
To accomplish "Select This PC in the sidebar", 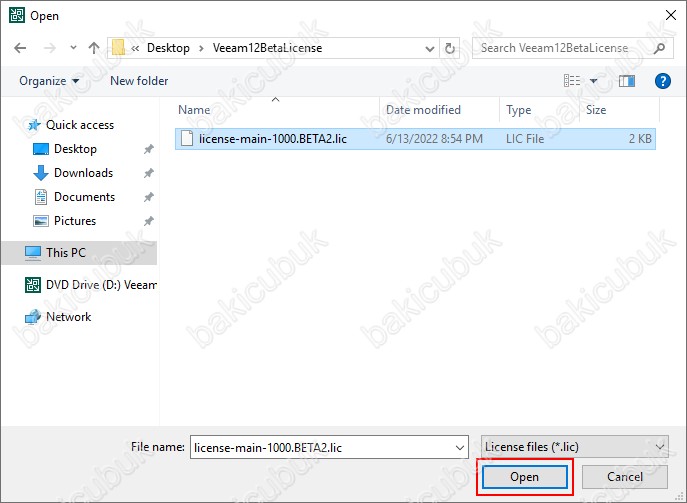I will click(x=79, y=253).
